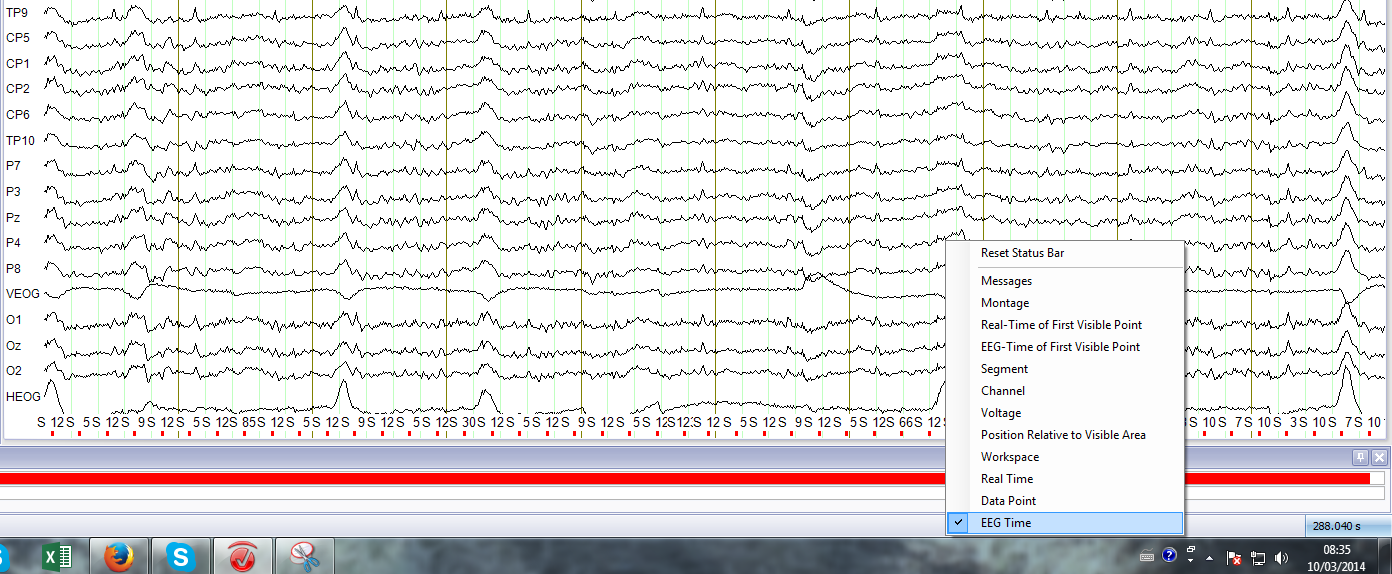Open Firefox from the taskbar
The height and width of the screenshot is (574, 1392).
pyautogui.click(x=119, y=556)
